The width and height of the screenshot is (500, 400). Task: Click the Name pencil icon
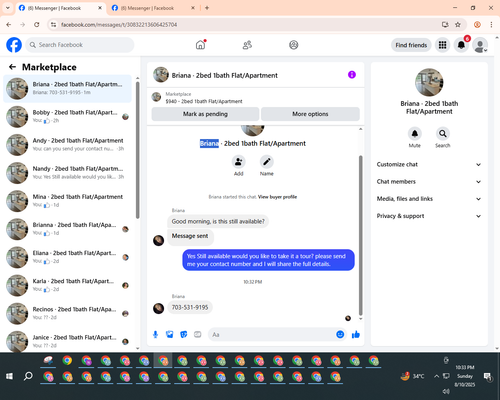click(x=267, y=162)
